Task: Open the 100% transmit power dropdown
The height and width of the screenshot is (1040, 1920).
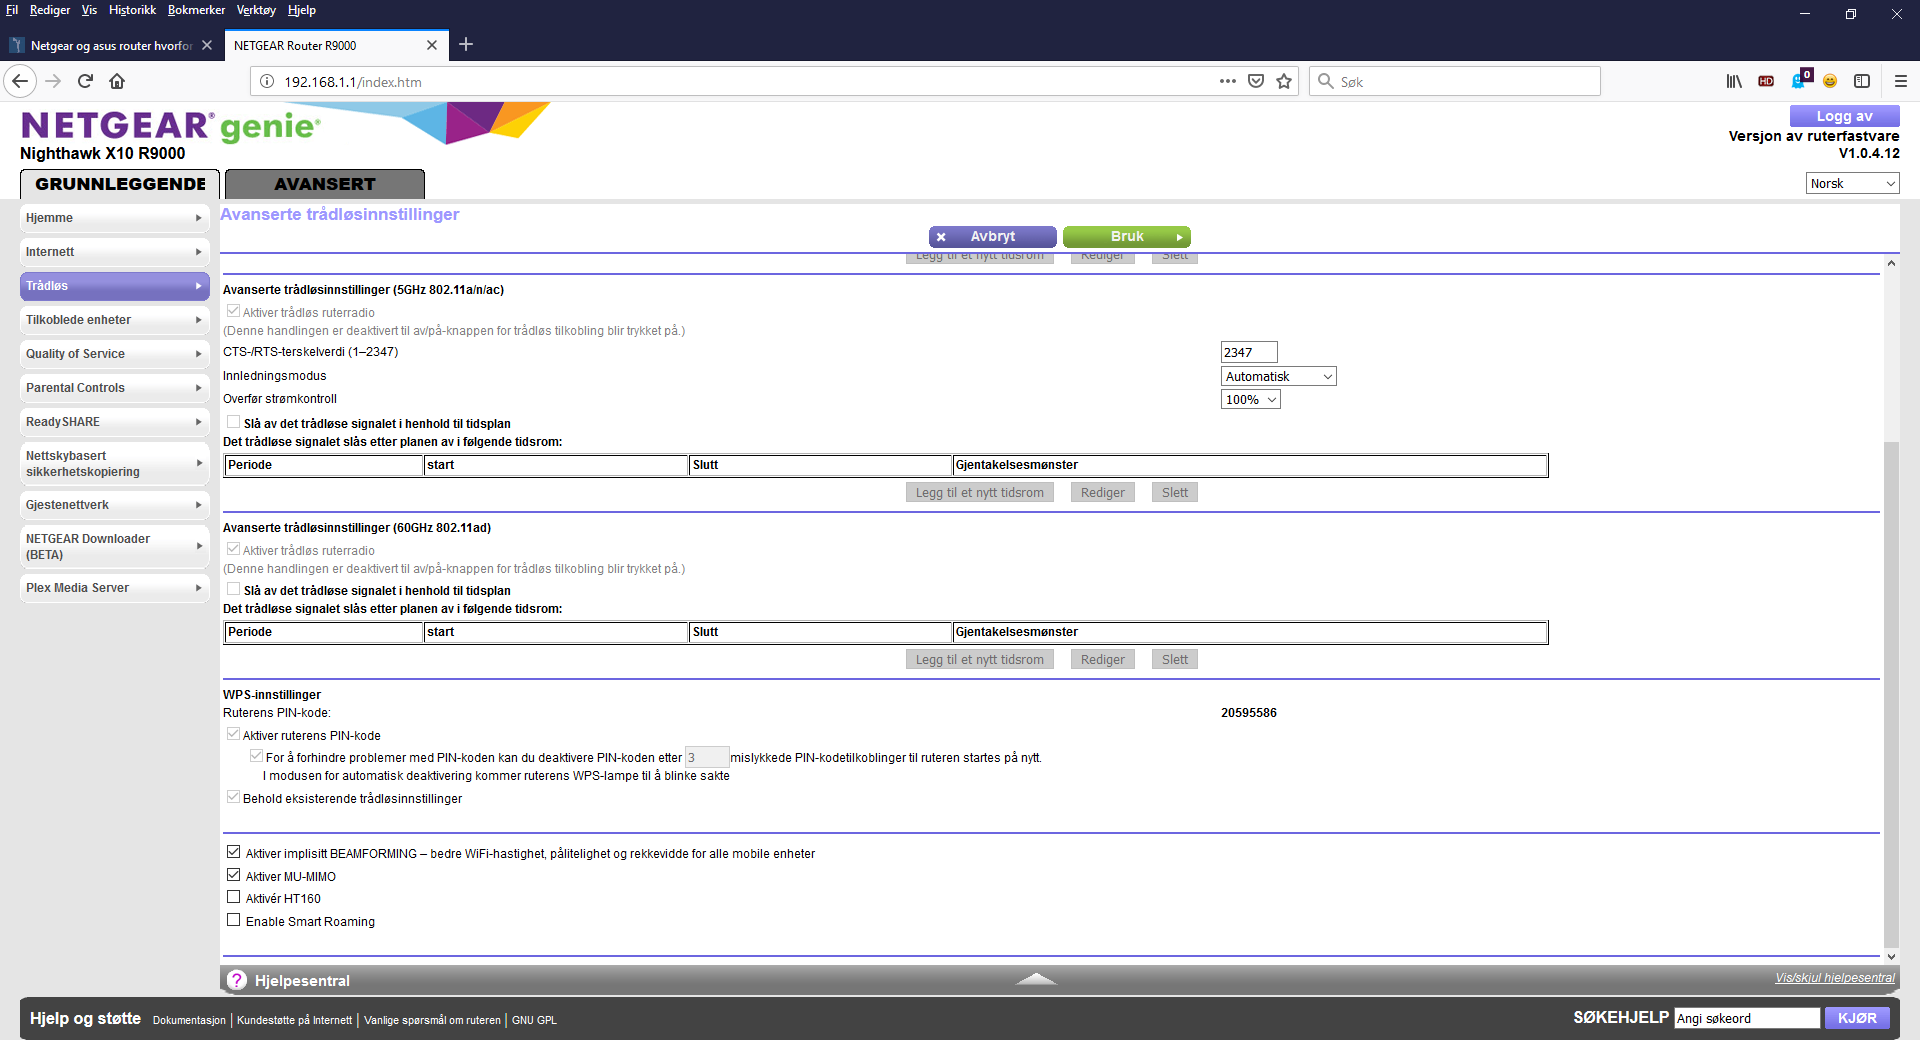Action: point(1251,399)
